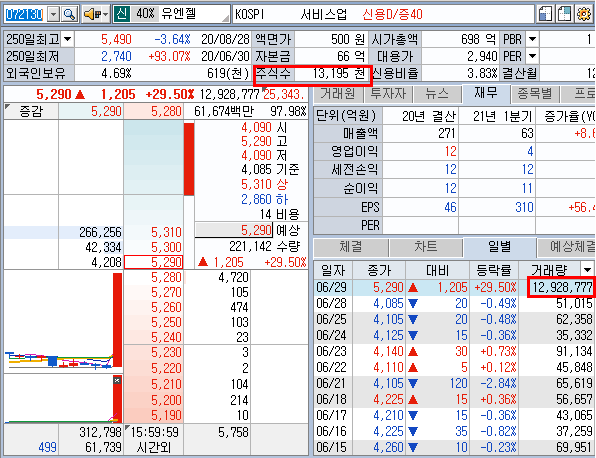
Task: Click the bid price 5,210
Action: pos(166,384)
